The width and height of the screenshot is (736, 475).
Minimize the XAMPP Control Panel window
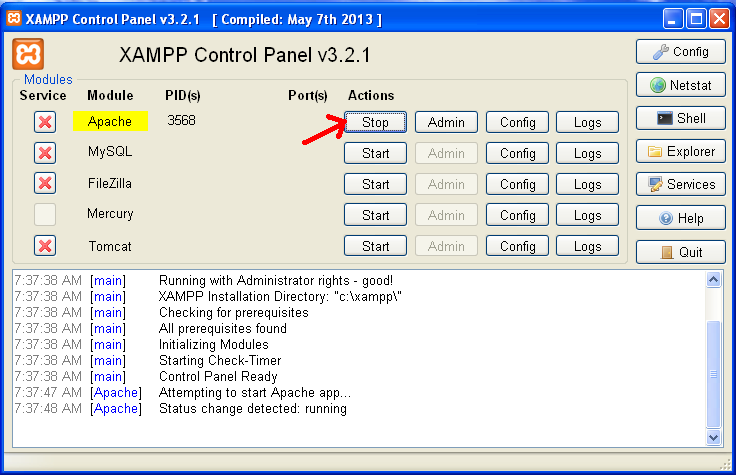pos(673,19)
